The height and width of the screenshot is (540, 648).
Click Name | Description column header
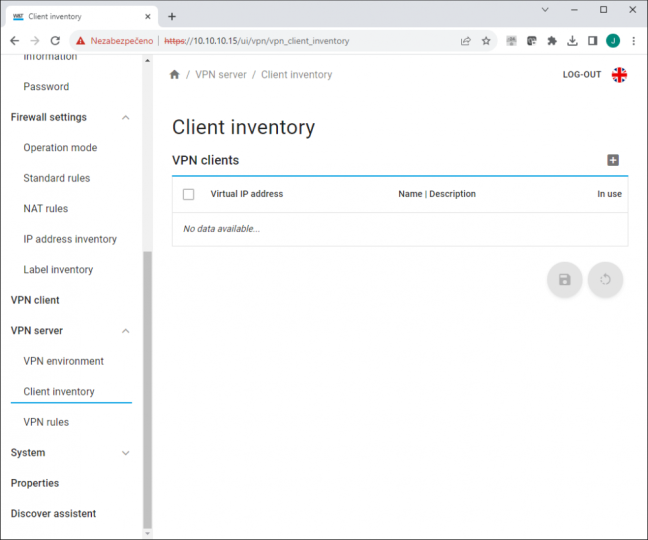(x=437, y=194)
